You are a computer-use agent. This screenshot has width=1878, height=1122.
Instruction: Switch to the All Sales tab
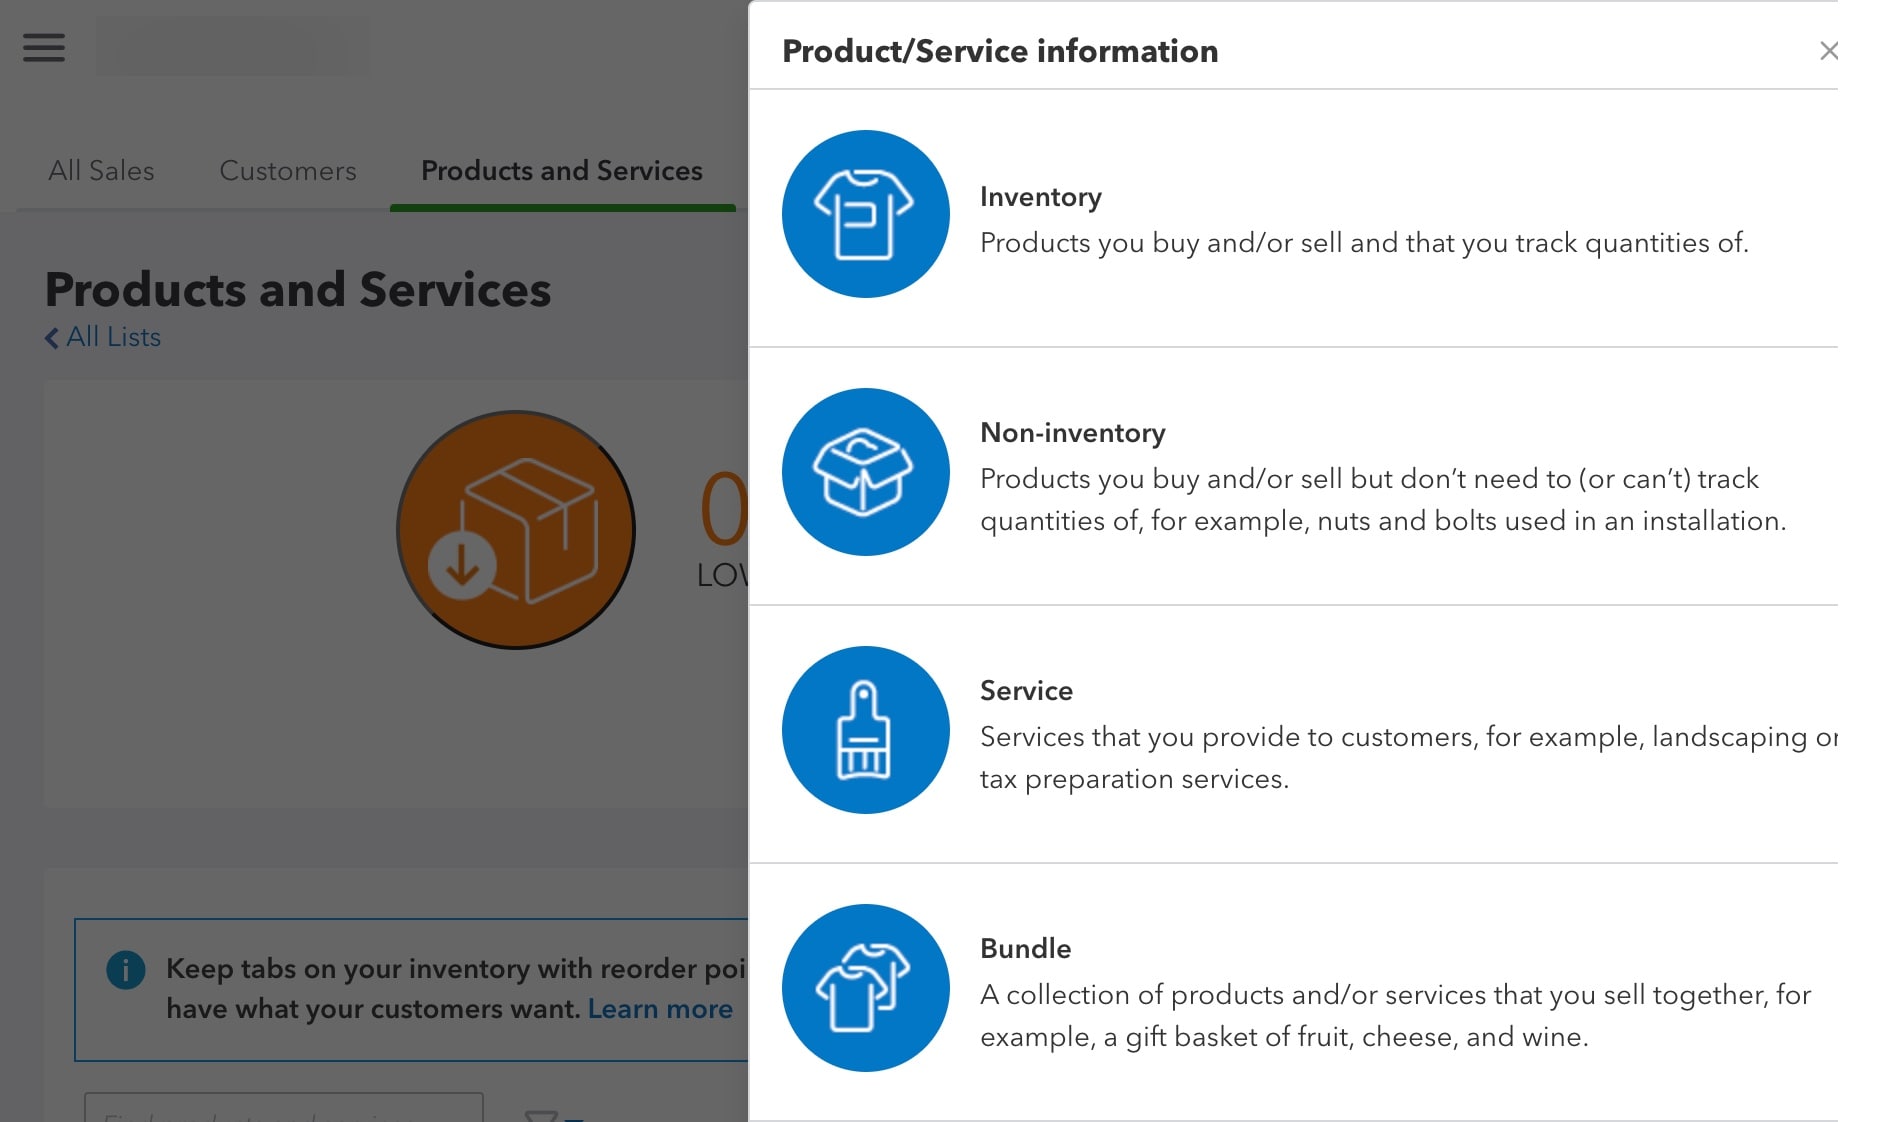coord(101,171)
